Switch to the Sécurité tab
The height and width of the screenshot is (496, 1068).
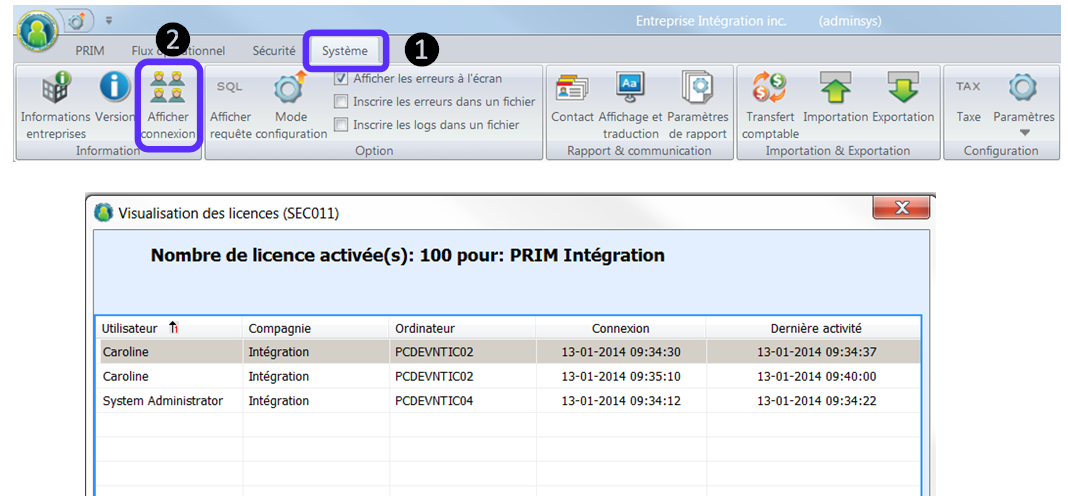point(273,50)
